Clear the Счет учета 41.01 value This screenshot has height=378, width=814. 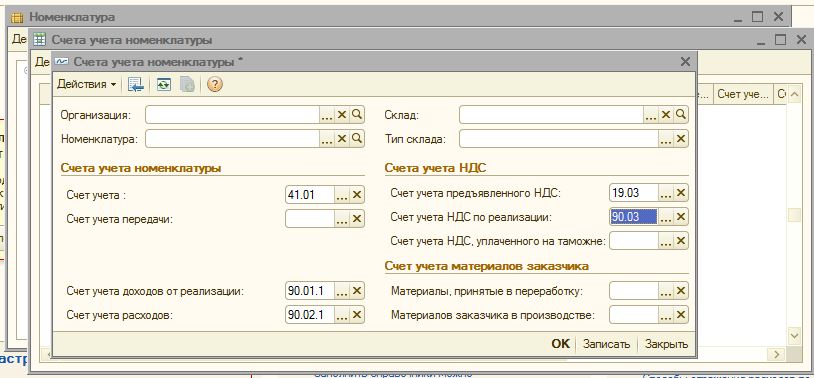tap(357, 195)
